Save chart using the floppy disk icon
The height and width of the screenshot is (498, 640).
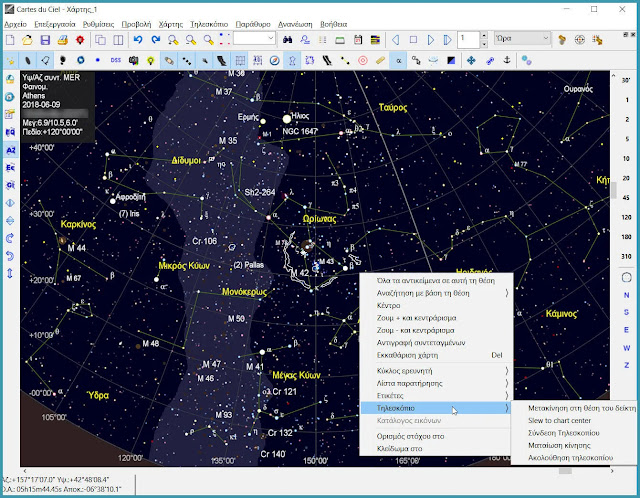point(45,40)
